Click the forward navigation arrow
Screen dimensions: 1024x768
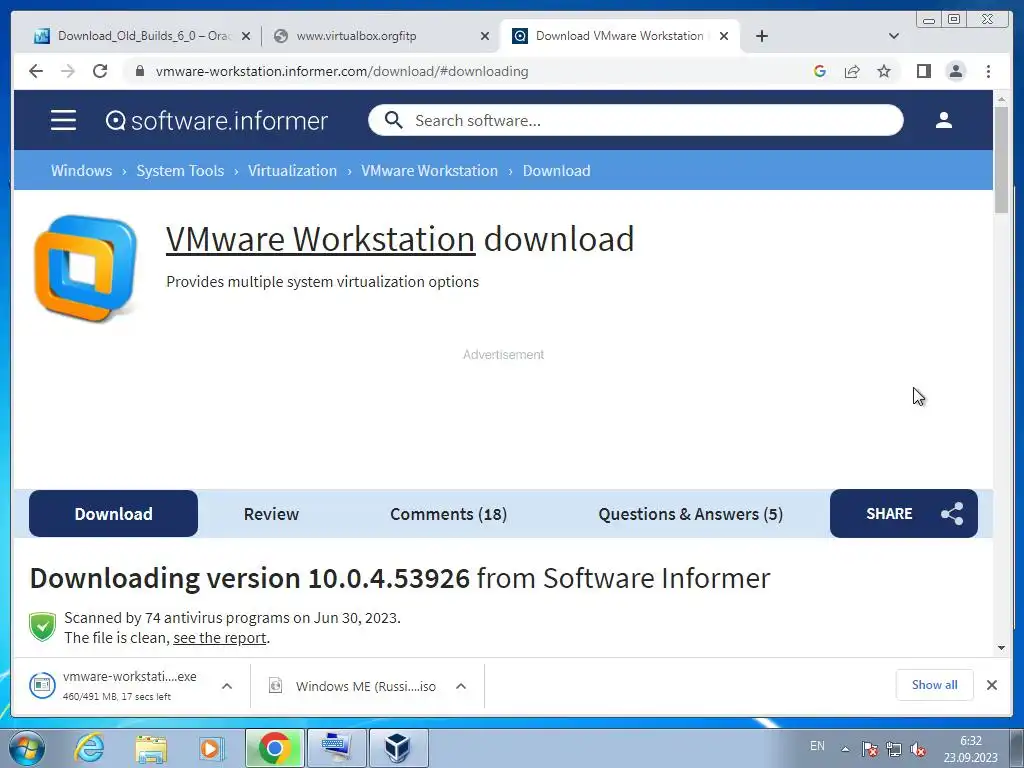(68, 71)
